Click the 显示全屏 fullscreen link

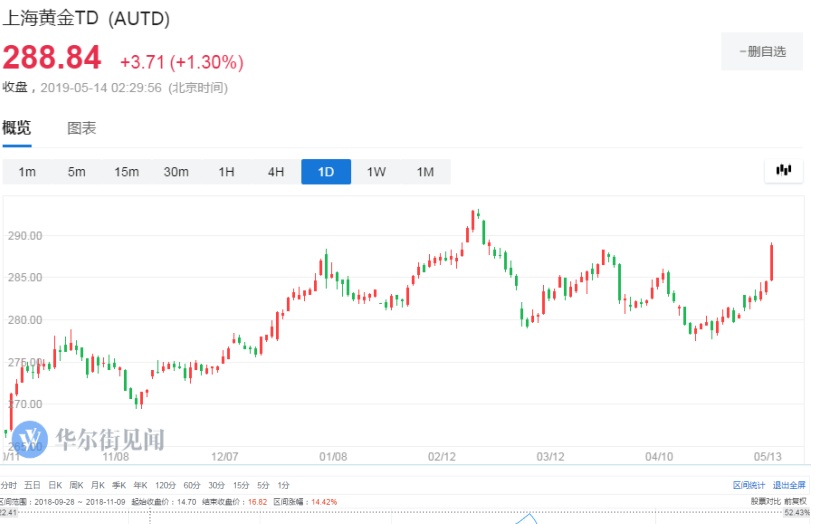pos(790,484)
